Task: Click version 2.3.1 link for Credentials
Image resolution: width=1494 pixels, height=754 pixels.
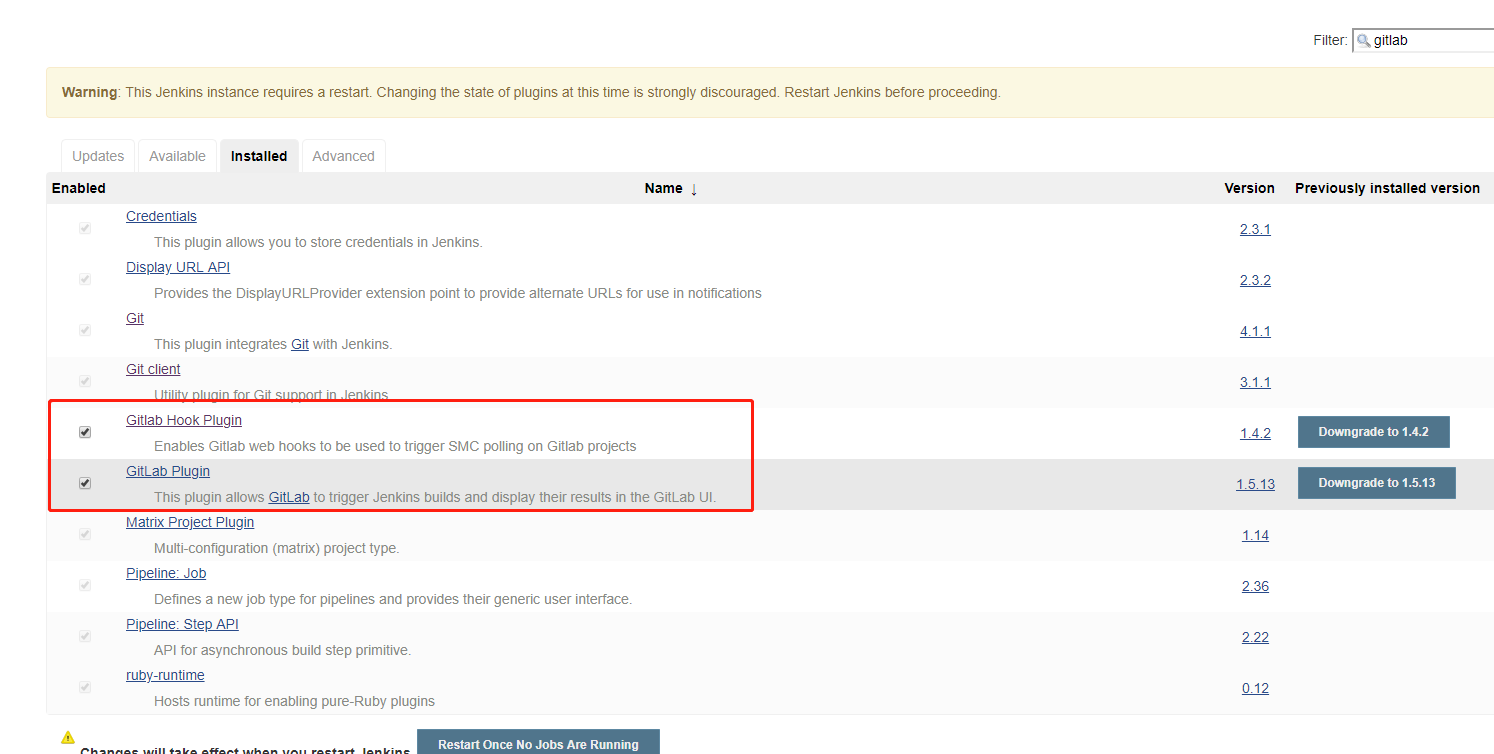Action: (x=1255, y=229)
